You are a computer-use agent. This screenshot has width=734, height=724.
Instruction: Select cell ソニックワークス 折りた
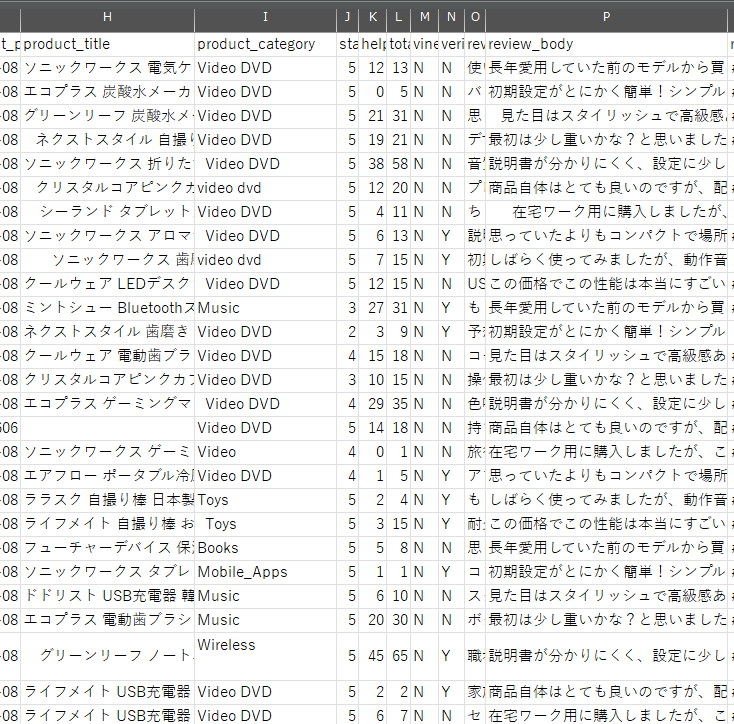(107, 164)
